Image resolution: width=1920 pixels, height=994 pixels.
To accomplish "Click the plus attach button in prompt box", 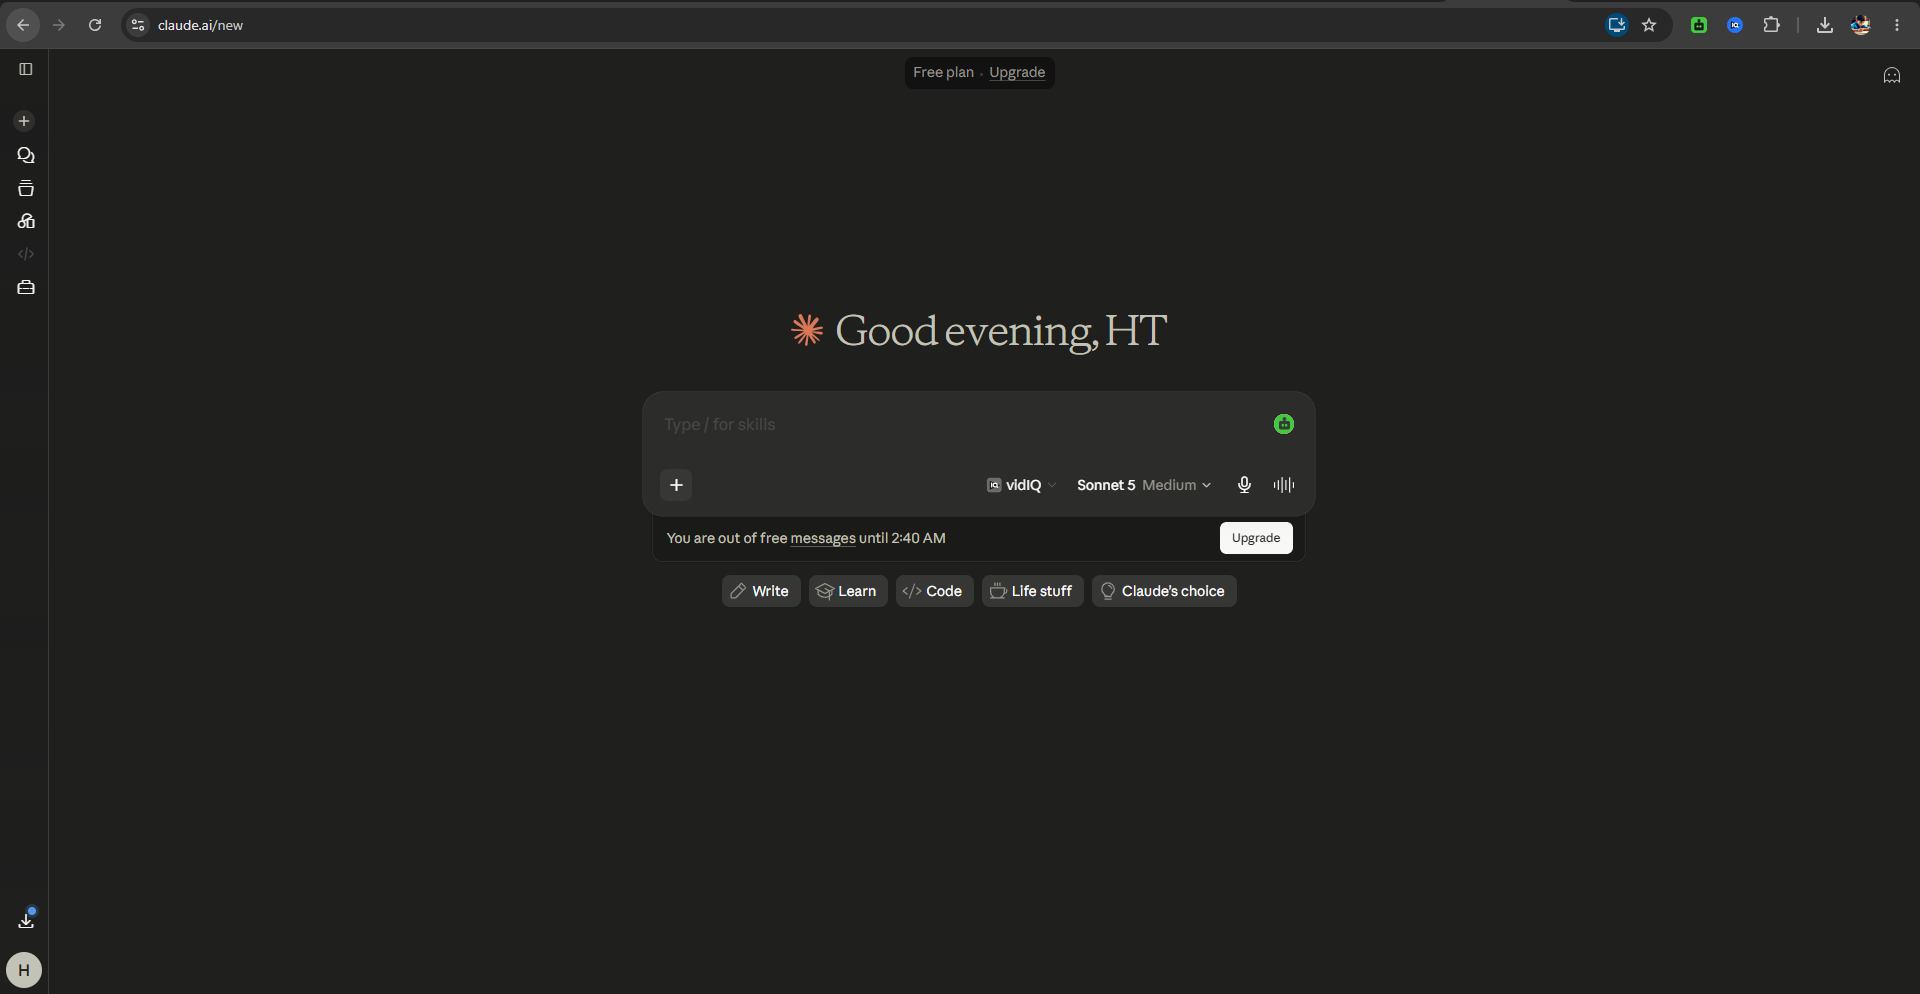I will [676, 485].
